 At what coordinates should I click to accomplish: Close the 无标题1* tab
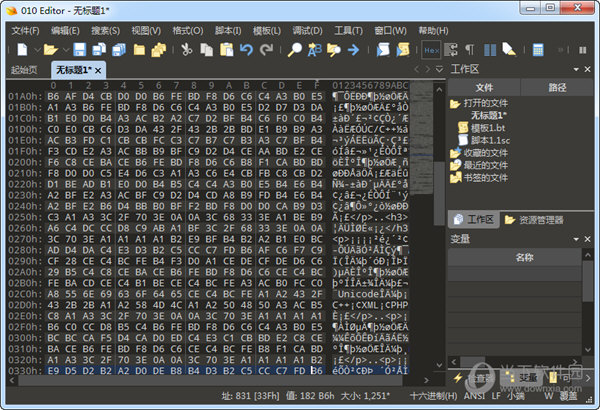(x=98, y=70)
